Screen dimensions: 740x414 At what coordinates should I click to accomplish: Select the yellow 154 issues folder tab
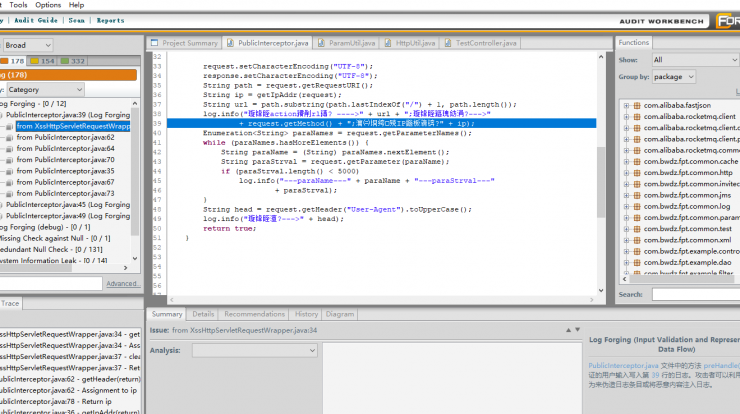[x=42, y=61]
